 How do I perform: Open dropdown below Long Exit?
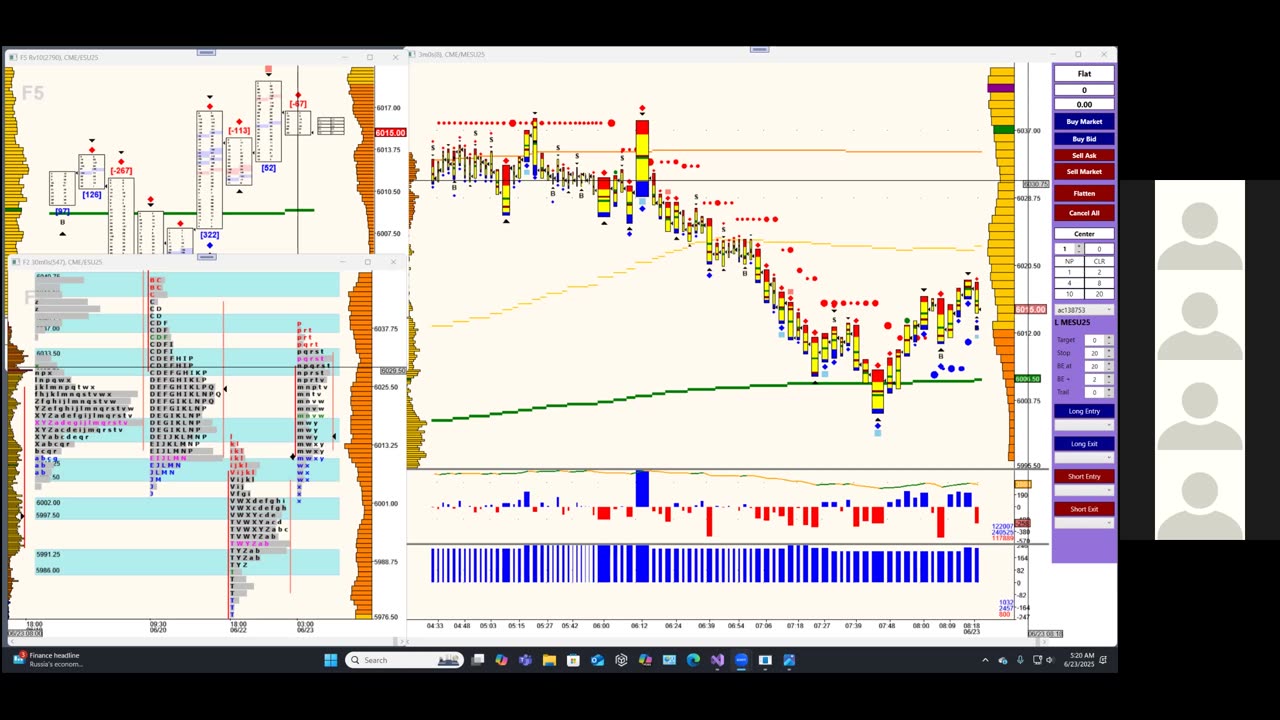click(x=1084, y=457)
